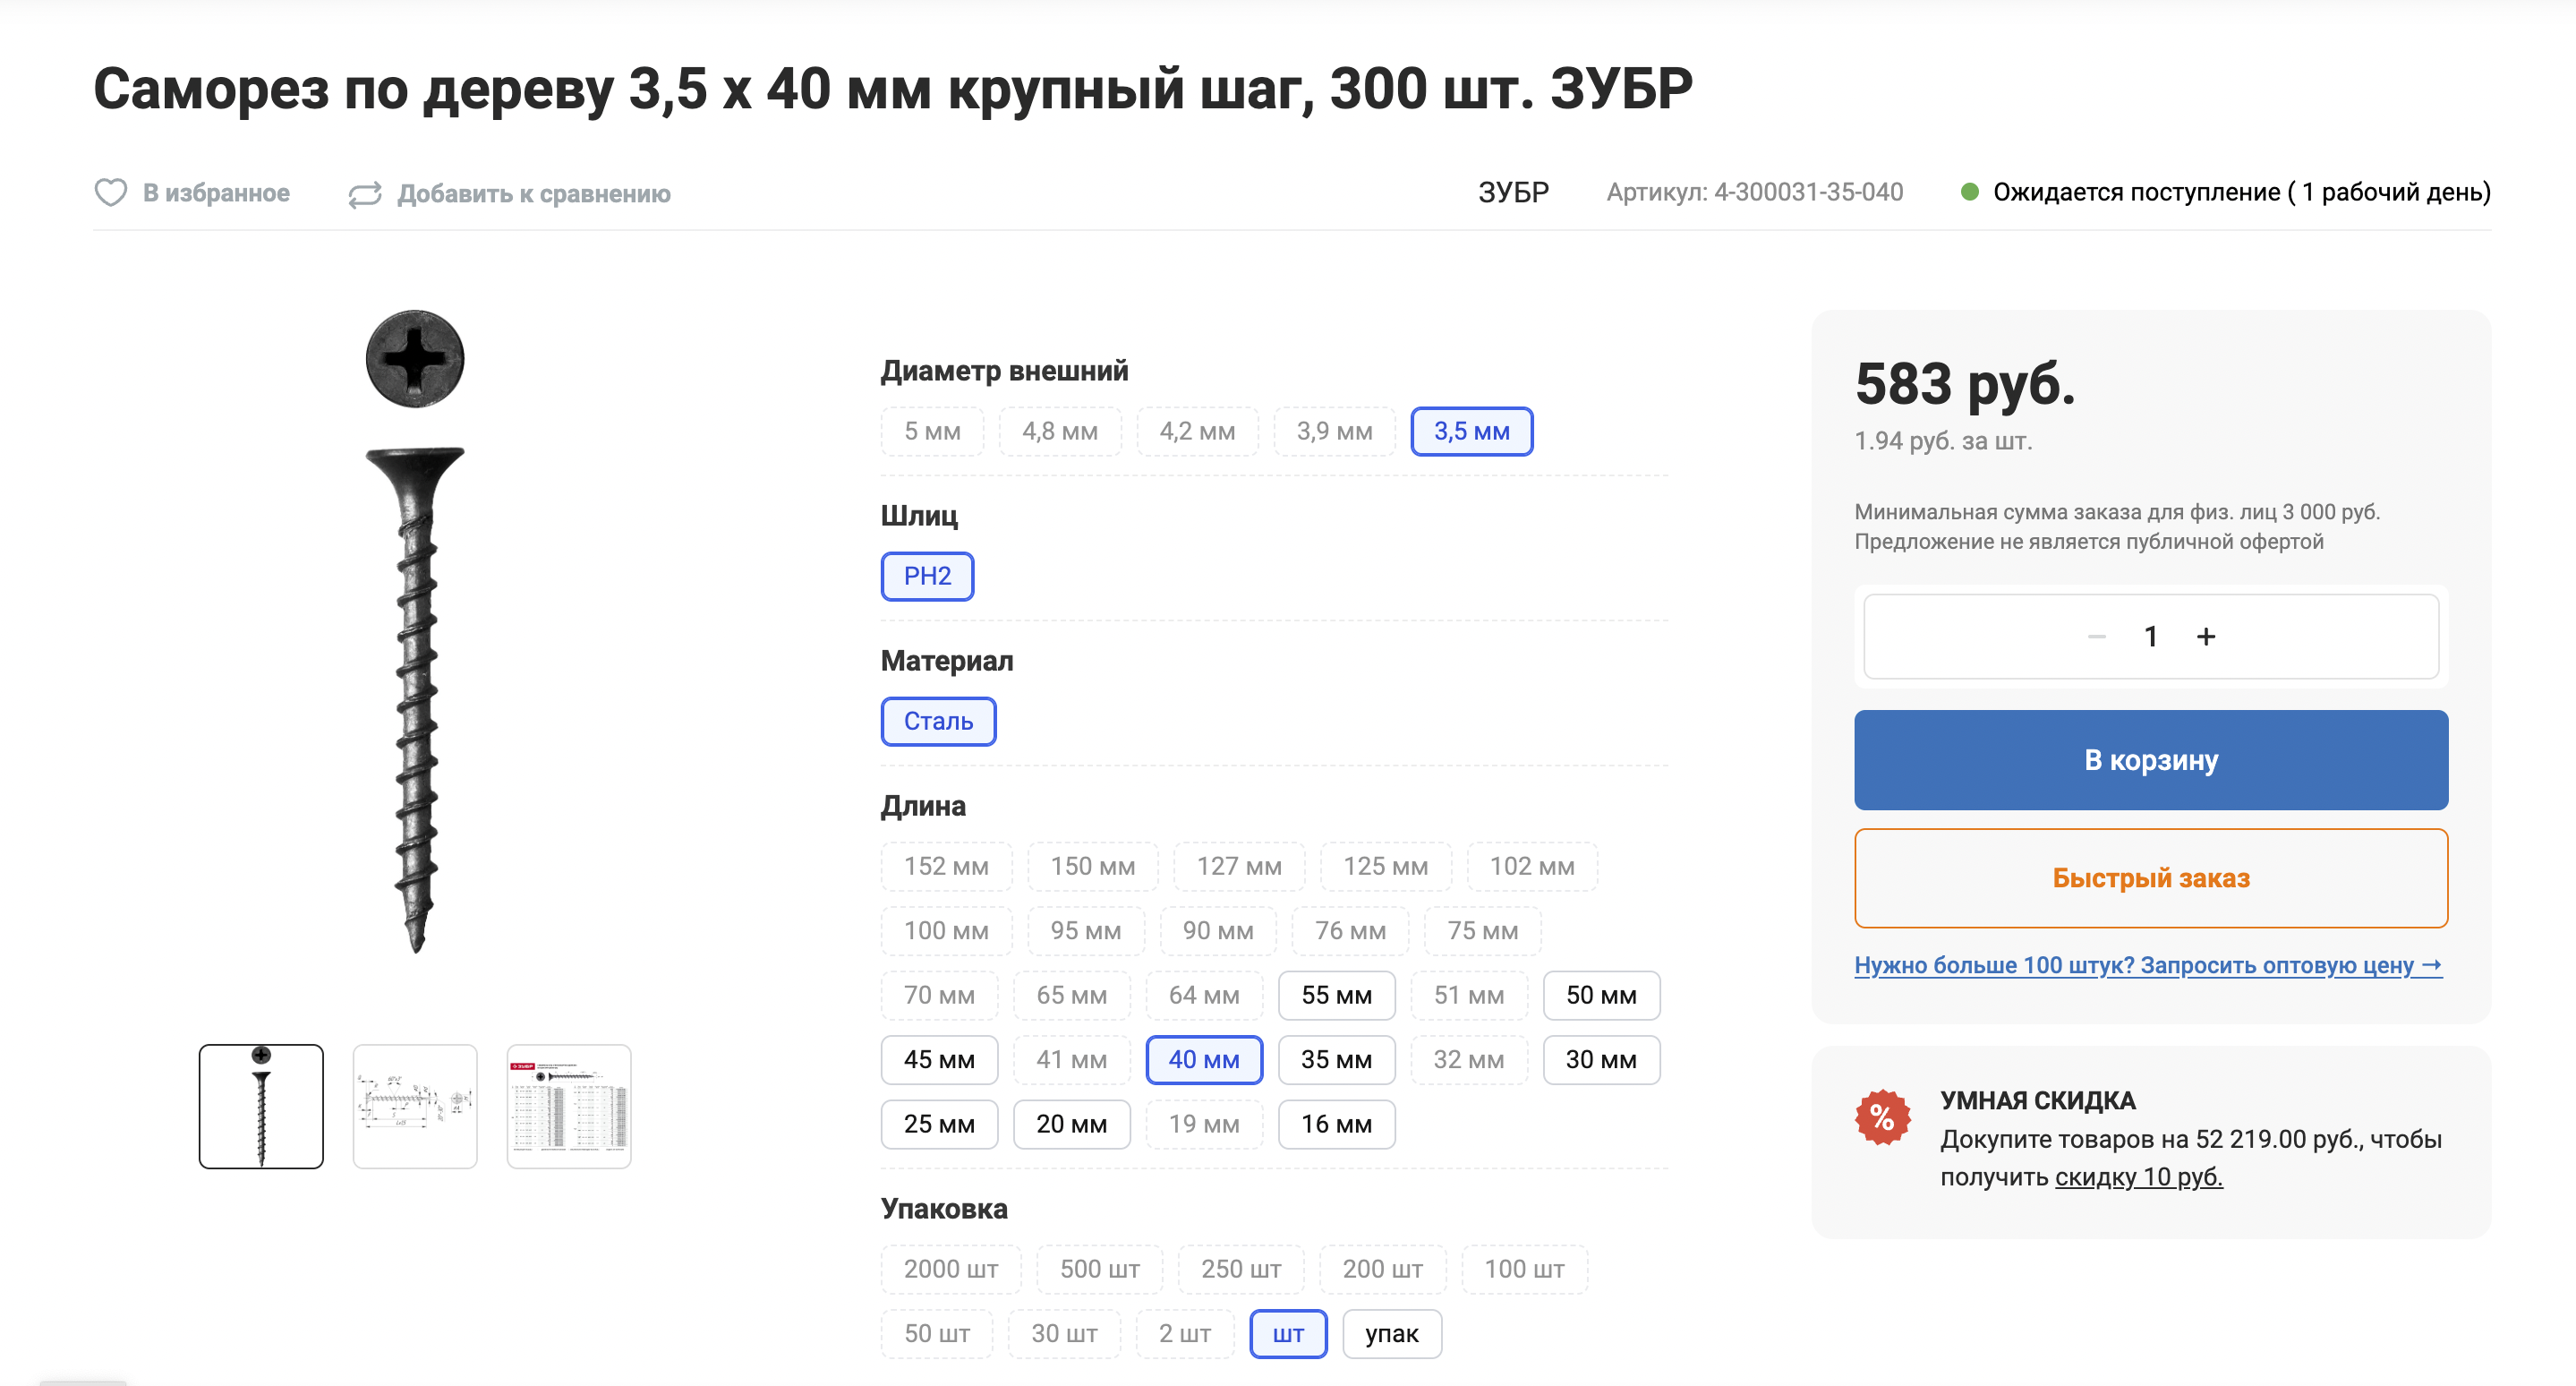Click скидку 10 руб. link
Image resolution: width=2576 pixels, height=1386 pixels.
[2139, 1177]
